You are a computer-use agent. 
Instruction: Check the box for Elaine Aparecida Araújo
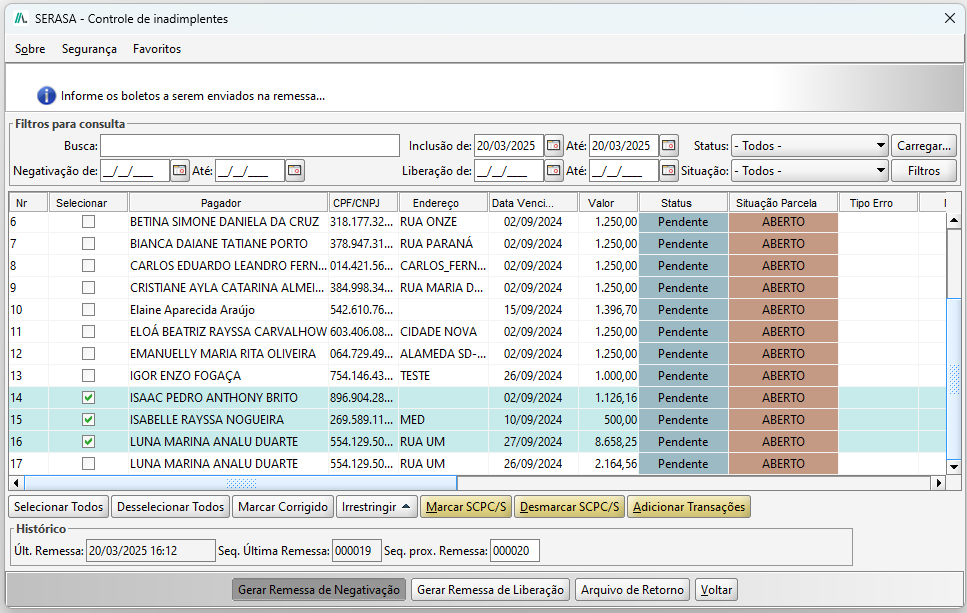tap(88, 310)
